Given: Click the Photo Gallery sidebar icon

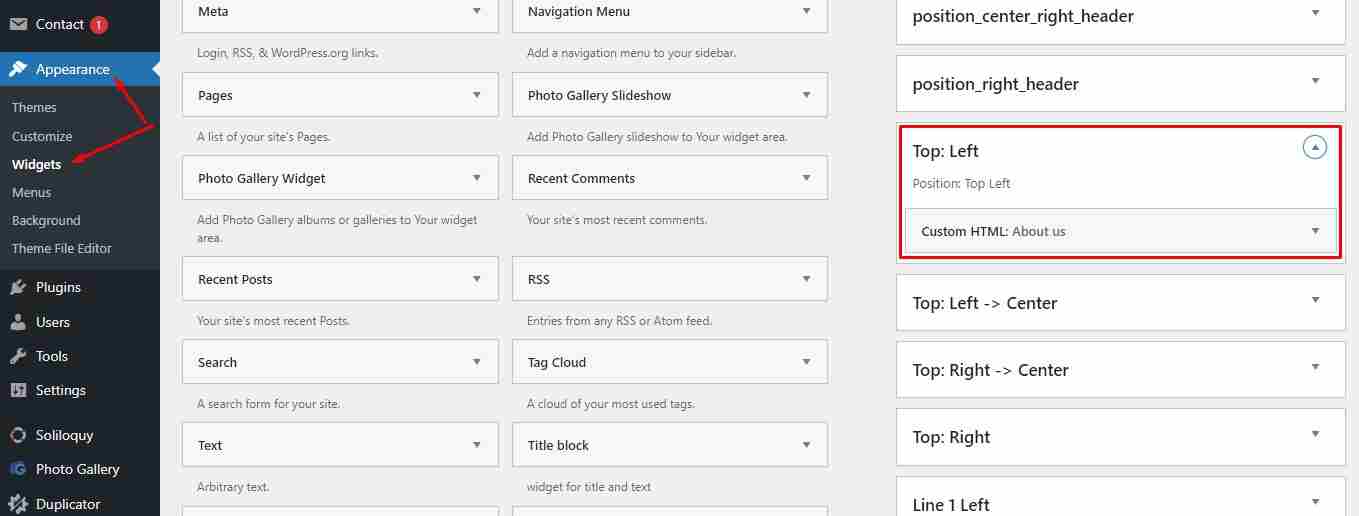Looking at the screenshot, I should (x=18, y=469).
